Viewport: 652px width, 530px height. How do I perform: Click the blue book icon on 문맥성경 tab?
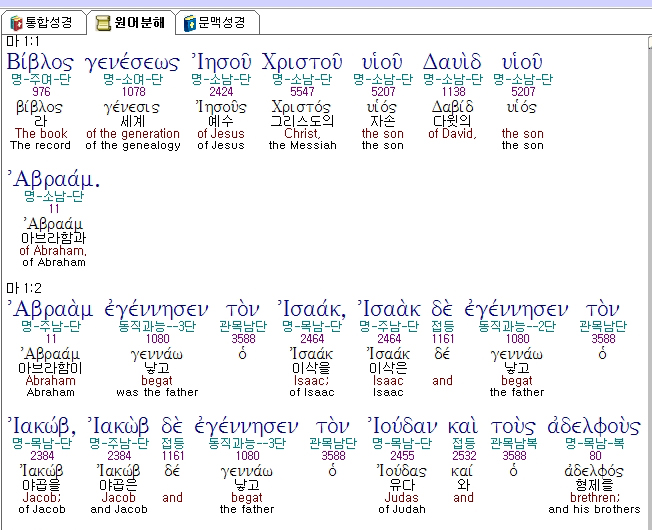(x=190, y=22)
